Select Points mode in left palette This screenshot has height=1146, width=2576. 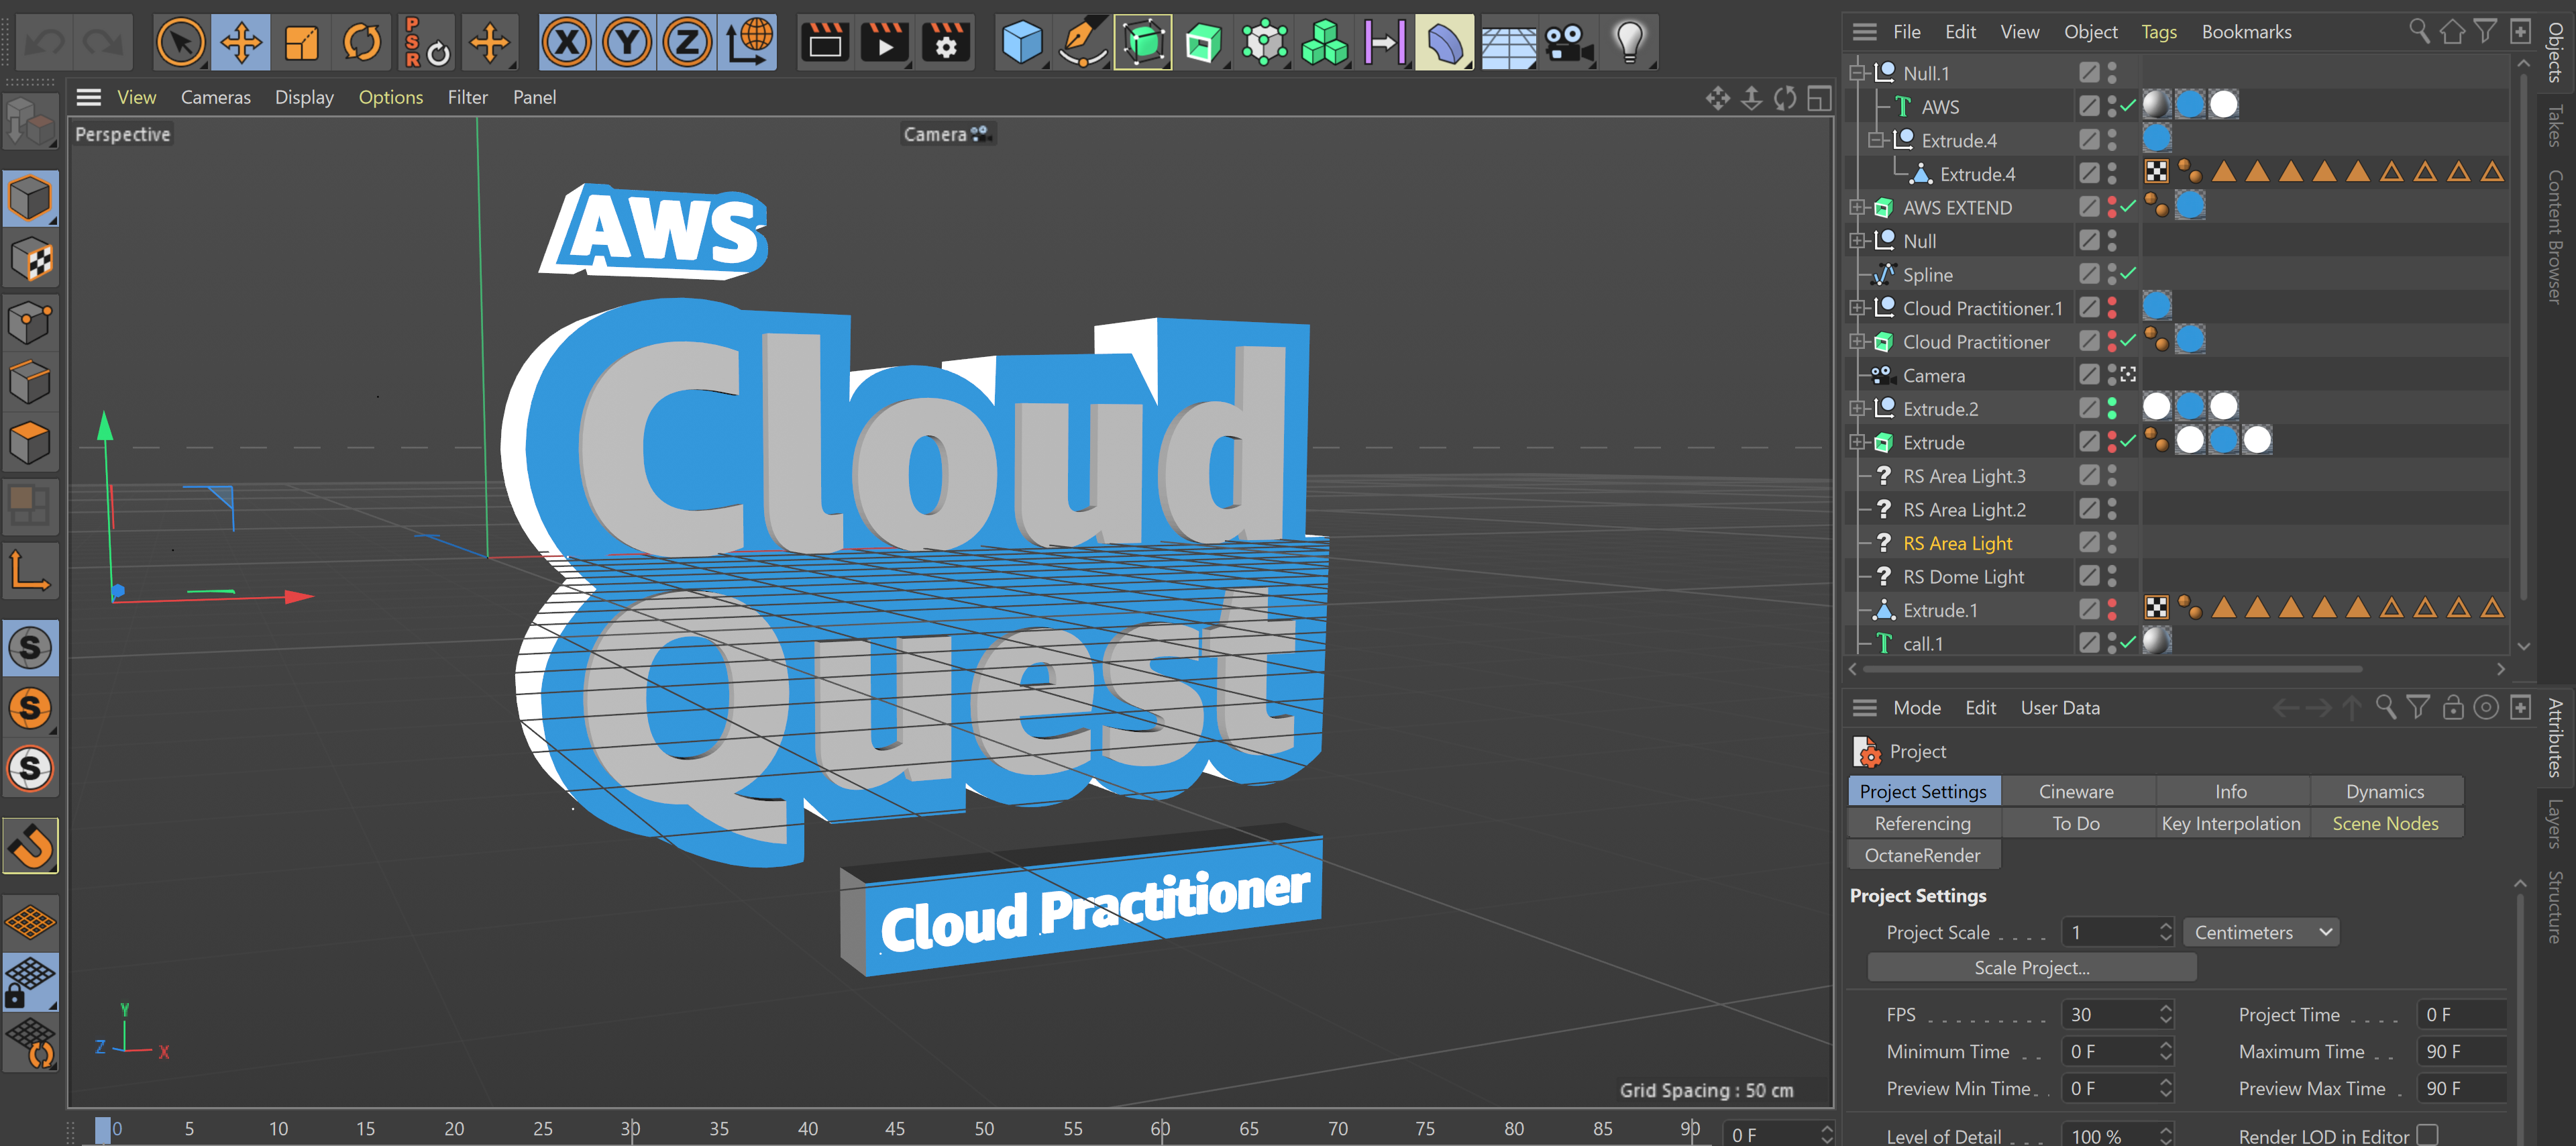coord(30,322)
